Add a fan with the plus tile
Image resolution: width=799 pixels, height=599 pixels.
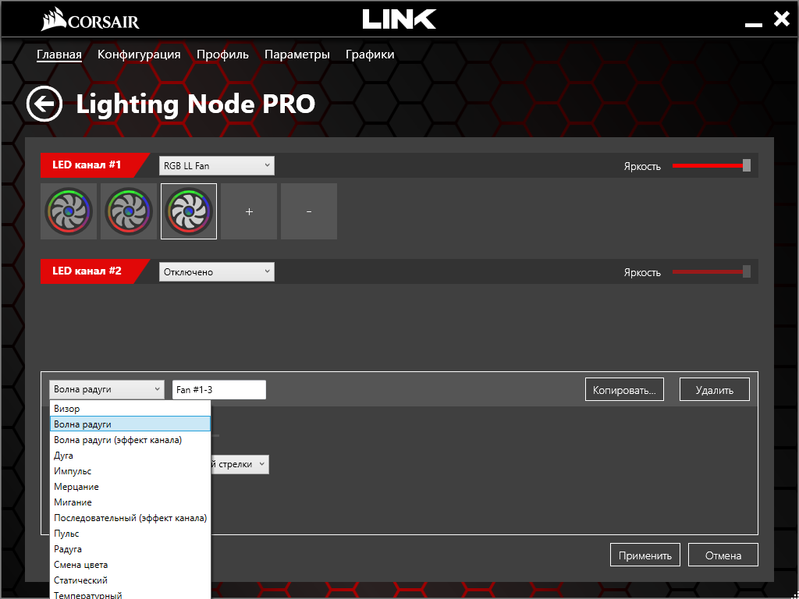[x=249, y=211]
